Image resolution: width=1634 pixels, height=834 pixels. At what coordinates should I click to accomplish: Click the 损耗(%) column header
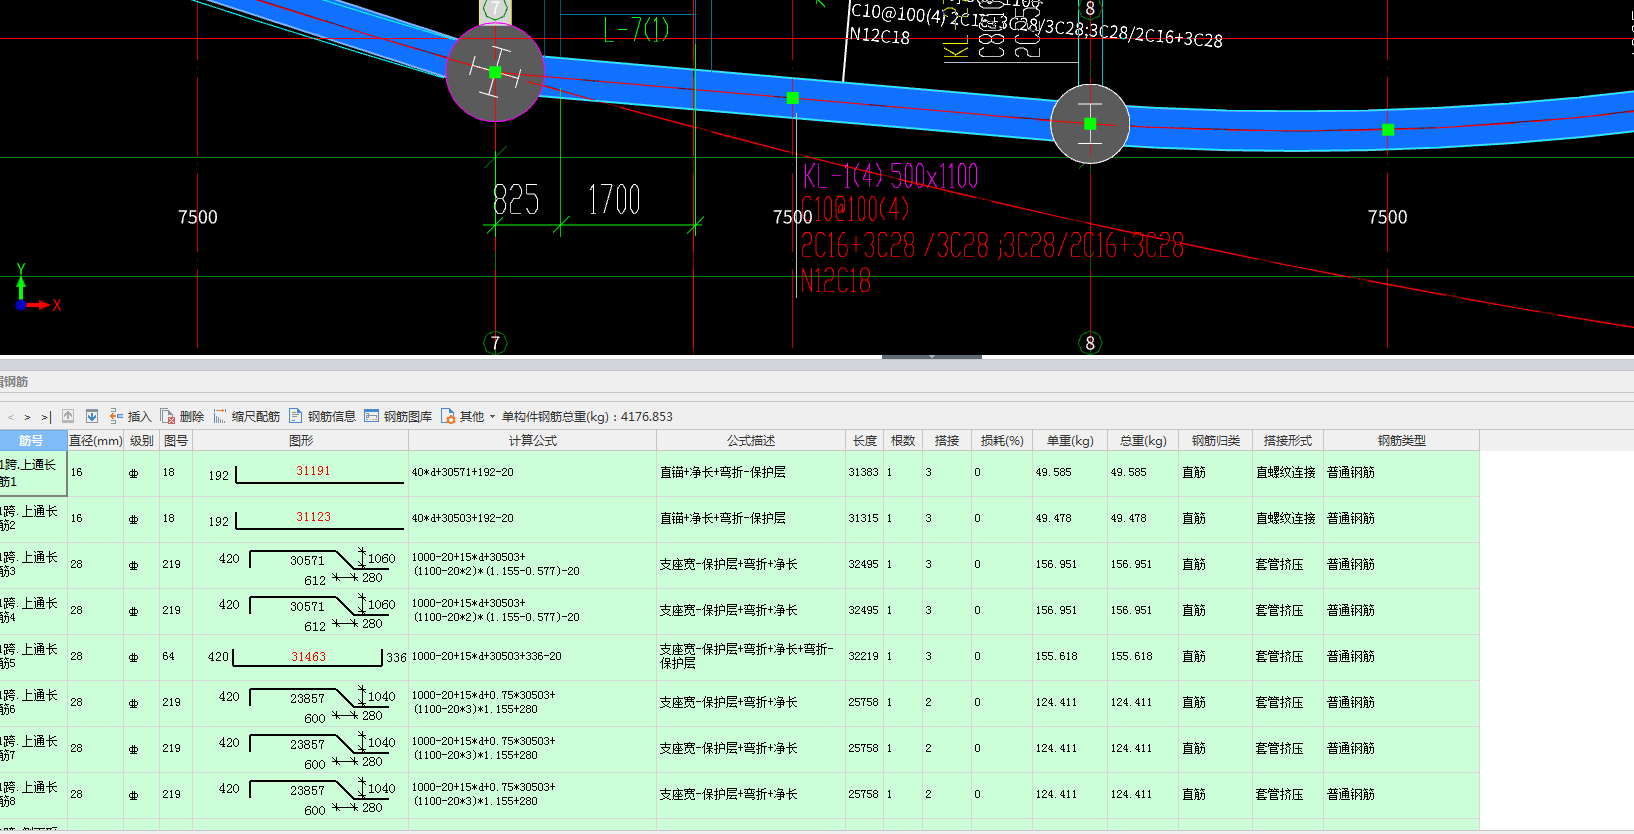coord(1003,441)
